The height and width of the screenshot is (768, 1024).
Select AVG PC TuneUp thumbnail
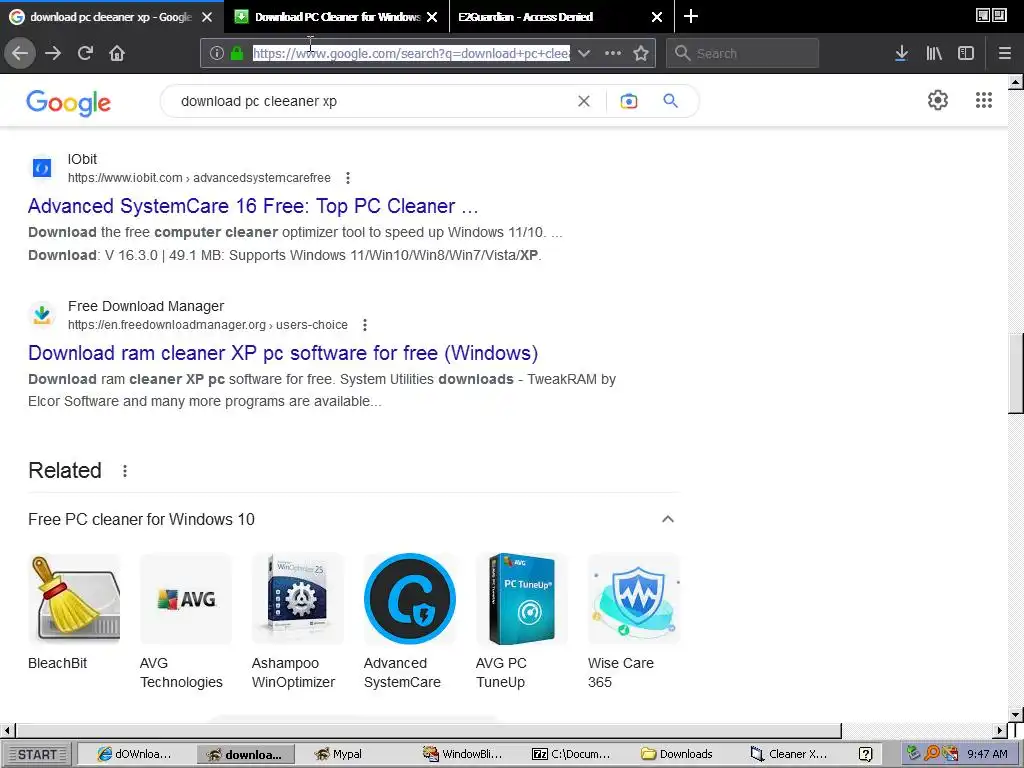click(x=522, y=599)
